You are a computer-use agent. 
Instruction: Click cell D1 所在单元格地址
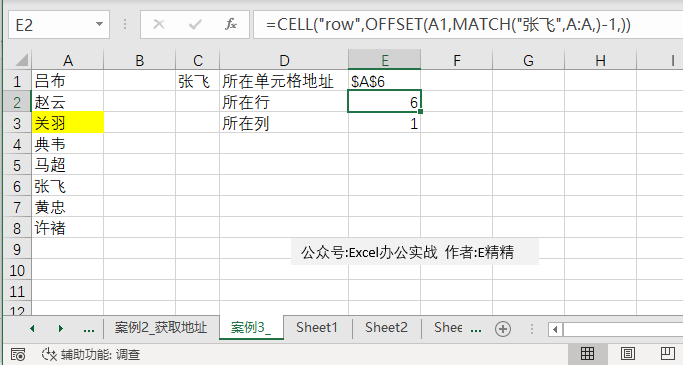click(x=284, y=81)
